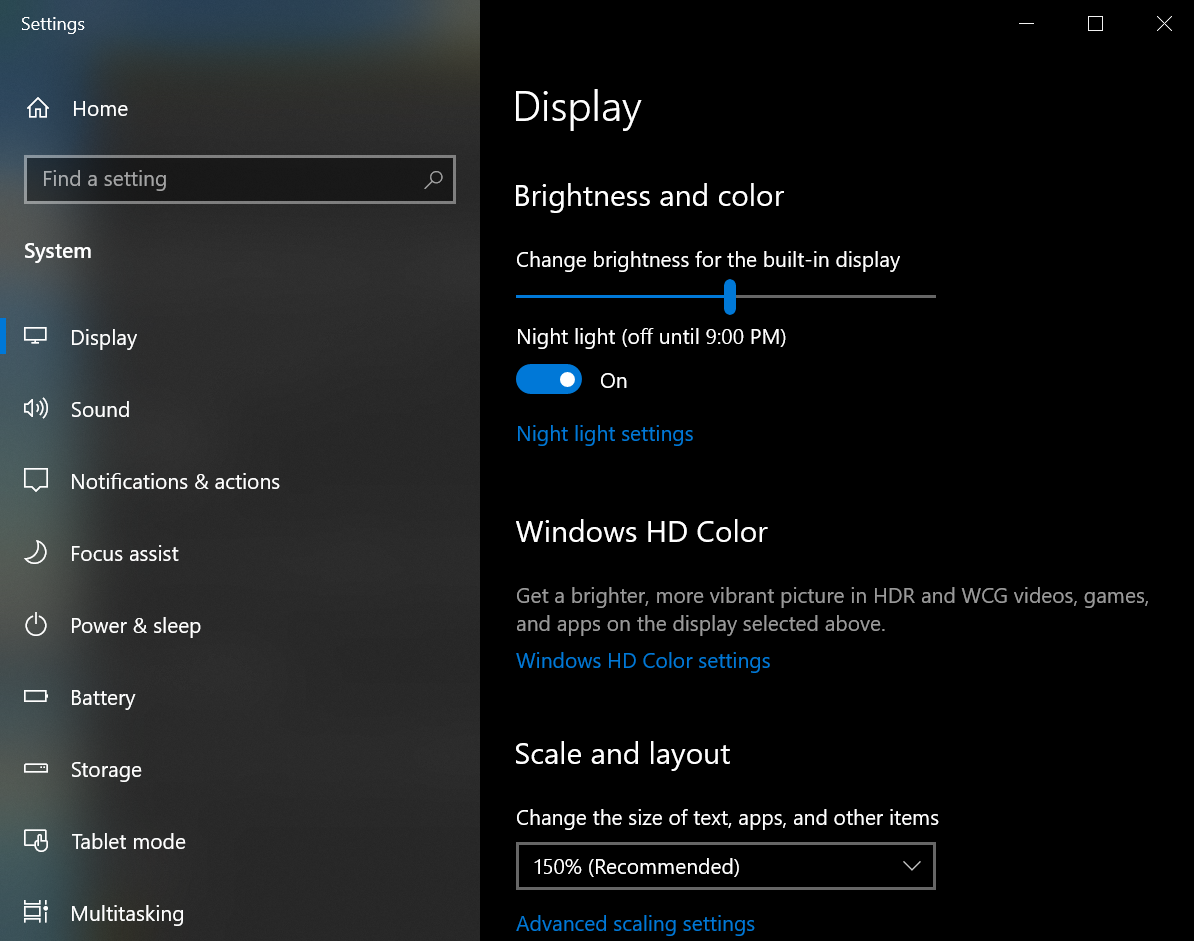The image size is (1194, 941).
Task: Open Battery settings label
Action: pos(103,698)
